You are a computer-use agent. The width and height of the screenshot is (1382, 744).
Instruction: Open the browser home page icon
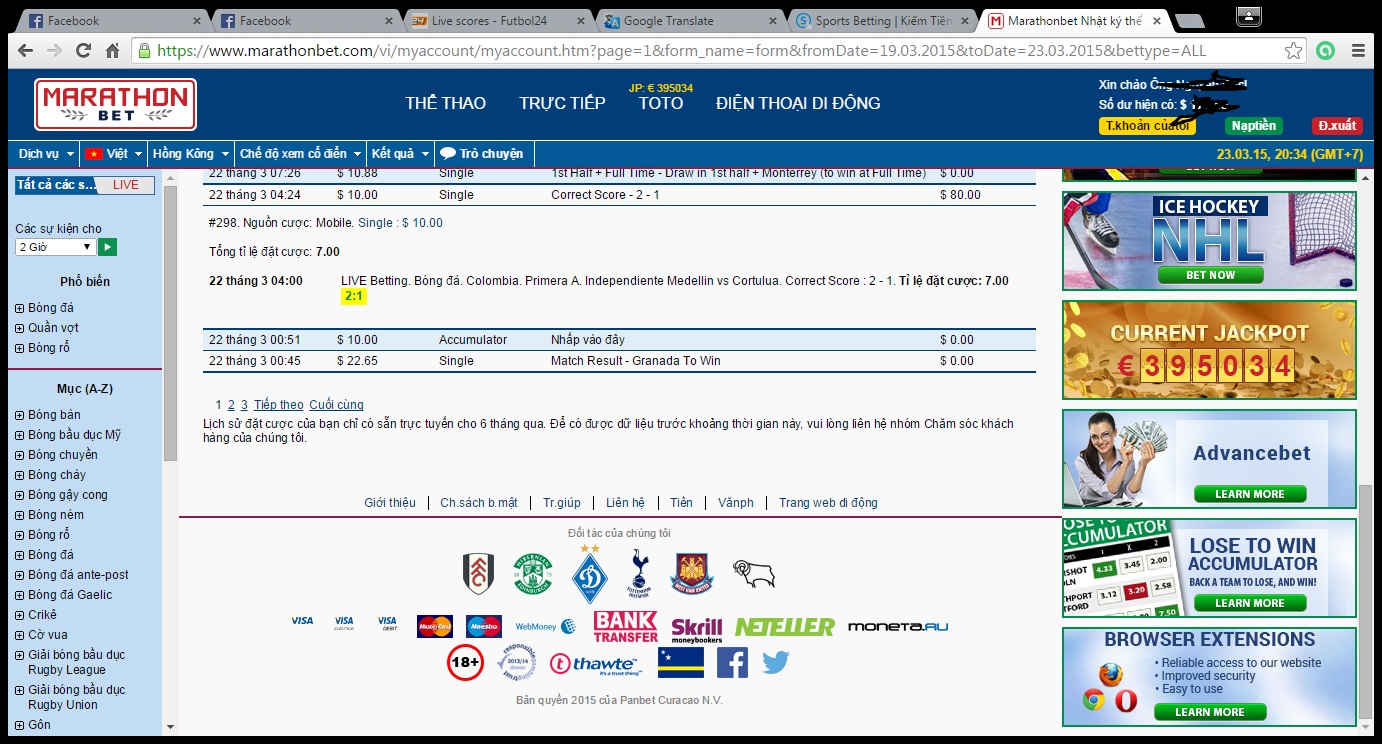pos(113,51)
